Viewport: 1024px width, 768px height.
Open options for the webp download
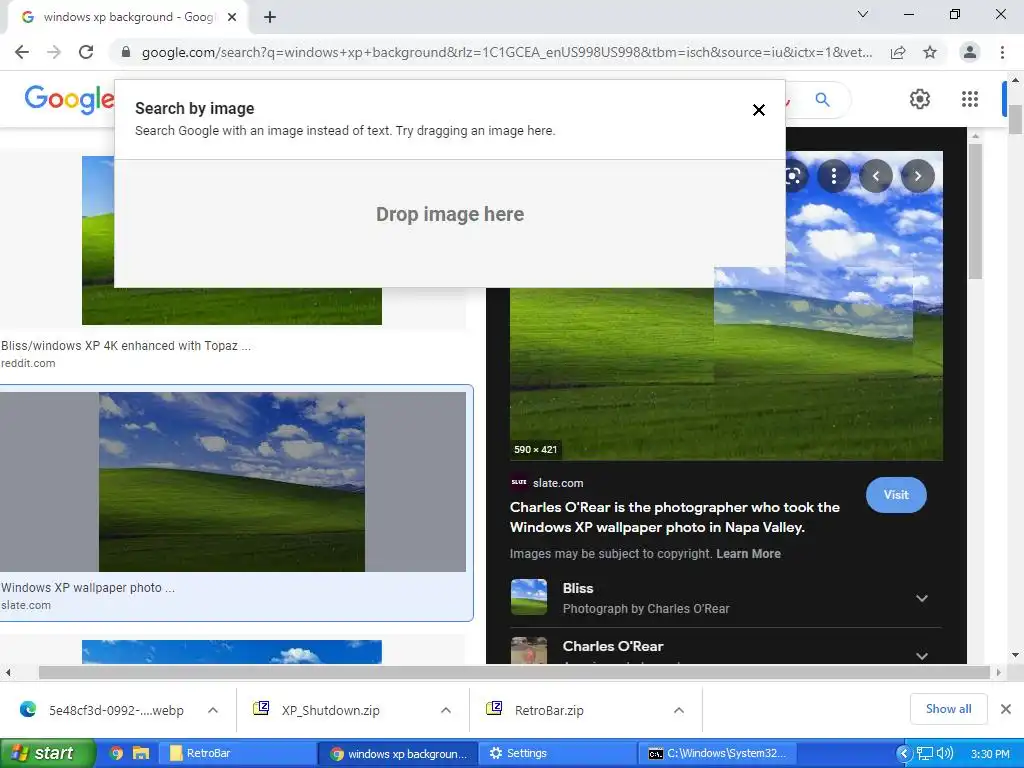tap(213, 710)
